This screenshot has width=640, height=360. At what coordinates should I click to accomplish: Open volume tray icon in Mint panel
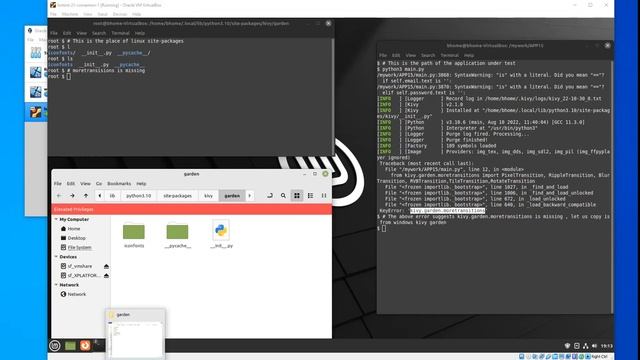coord(594,346)
